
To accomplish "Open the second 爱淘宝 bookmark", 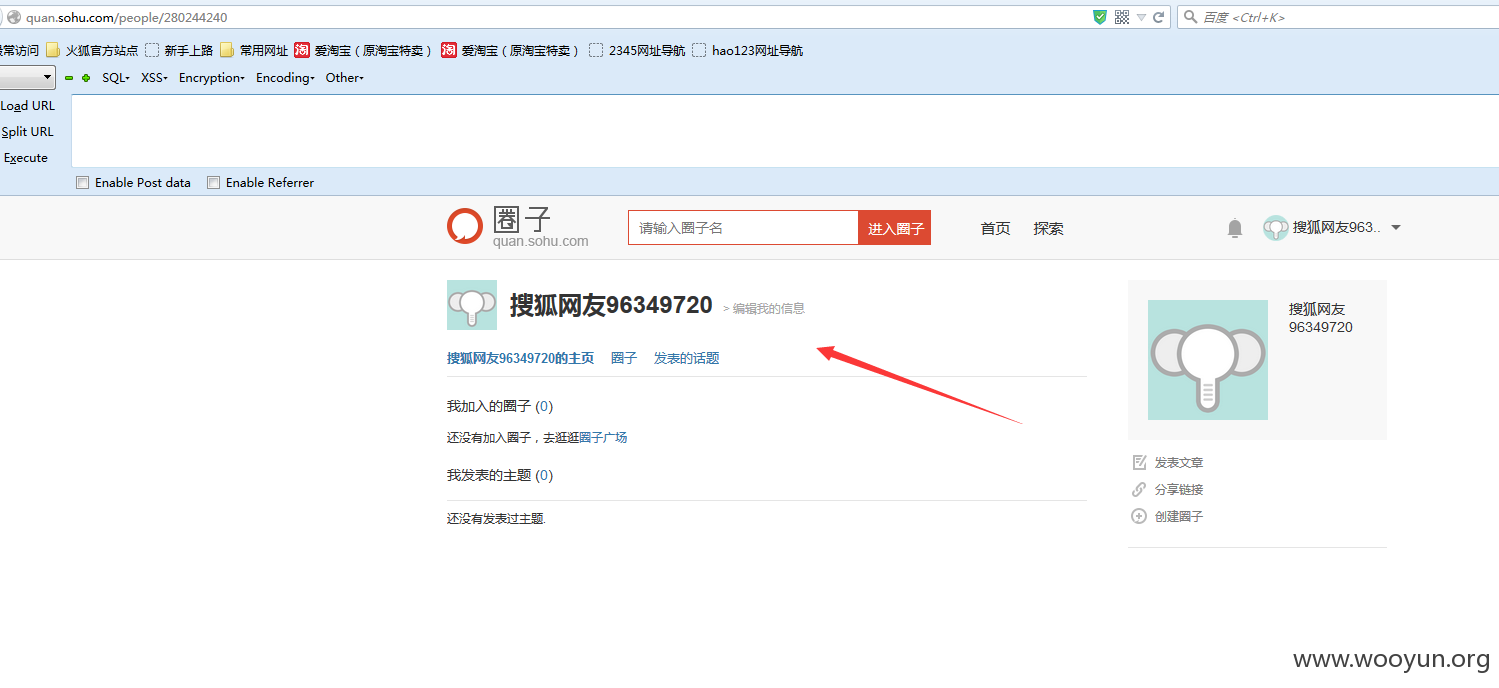I will point(510,50).
